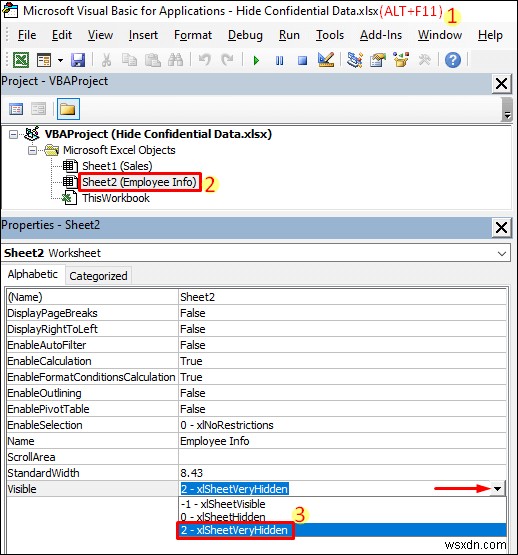Click the Break pause icon
Image resolution: width=518 pixels, height=555 pixels.
(x=279, y=61)
